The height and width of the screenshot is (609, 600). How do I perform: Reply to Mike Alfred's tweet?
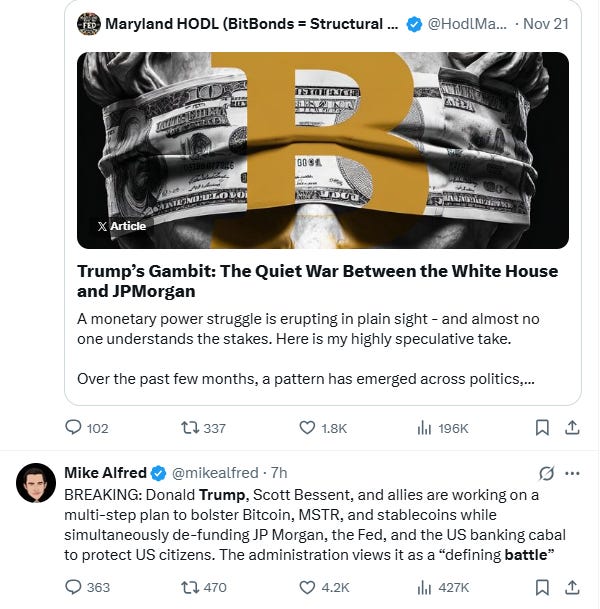pyautogui.click(x=74, y=587)
